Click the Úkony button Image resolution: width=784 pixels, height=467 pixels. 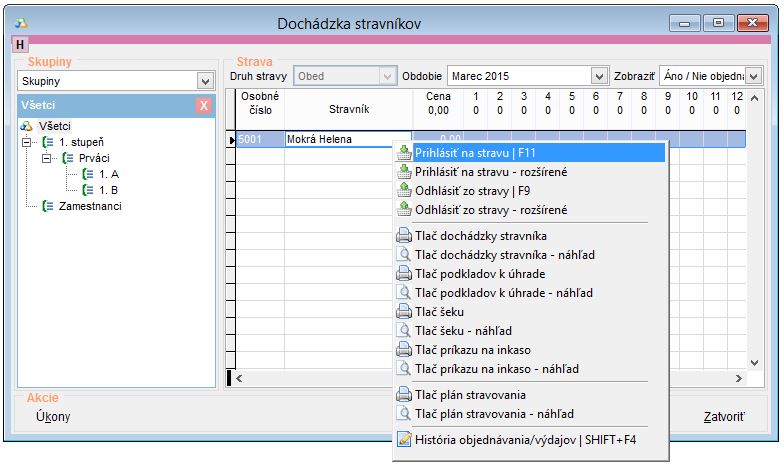(53, 416)
